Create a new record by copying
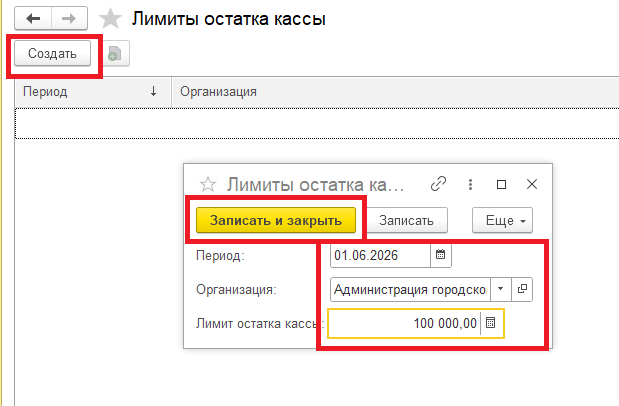 tap(115, 53)
